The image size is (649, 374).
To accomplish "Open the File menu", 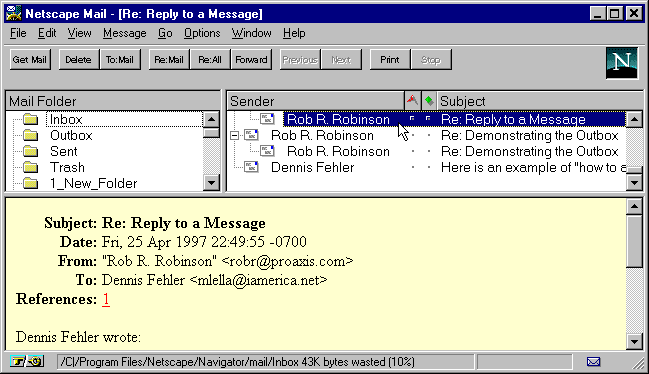I will 18,33.
